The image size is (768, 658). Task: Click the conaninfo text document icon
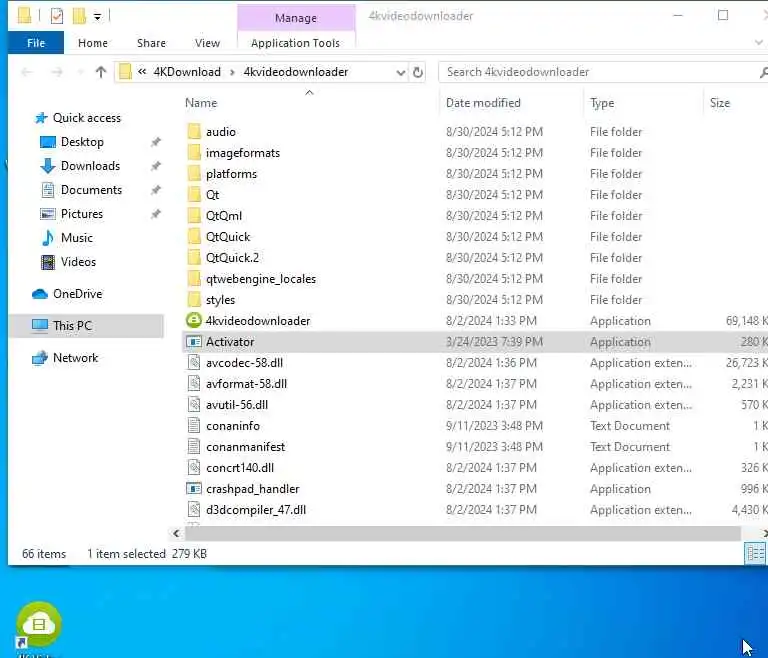click(194, 426)
